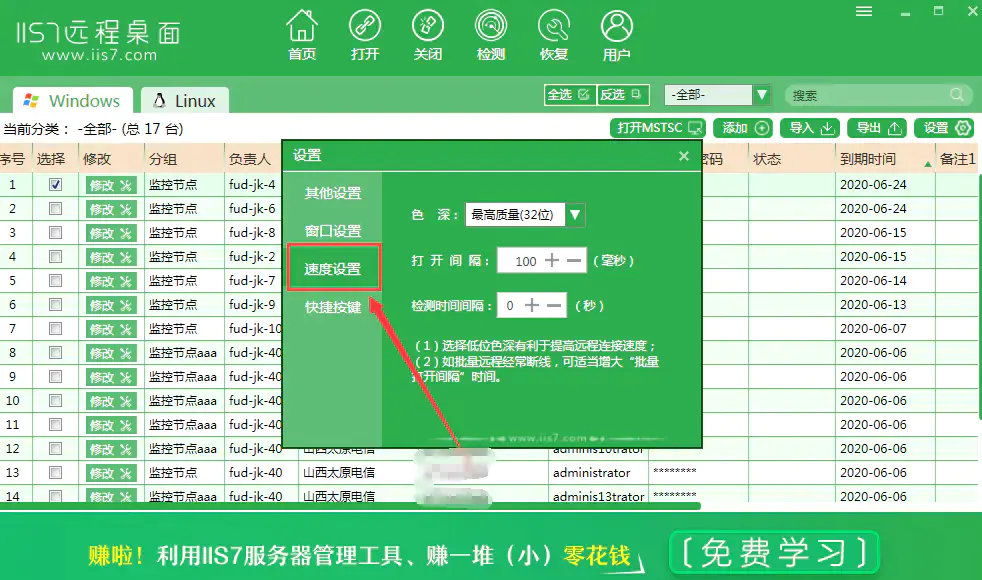Click the 负责人 column header

click(253, 159)
